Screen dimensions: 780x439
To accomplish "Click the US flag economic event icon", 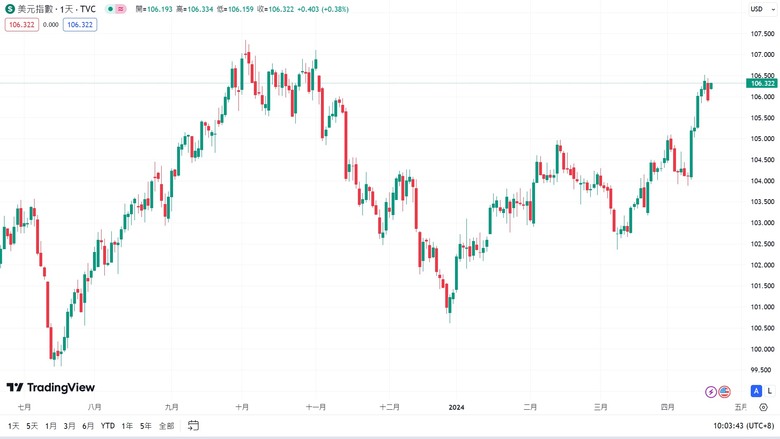I will [x=724, y=392].
